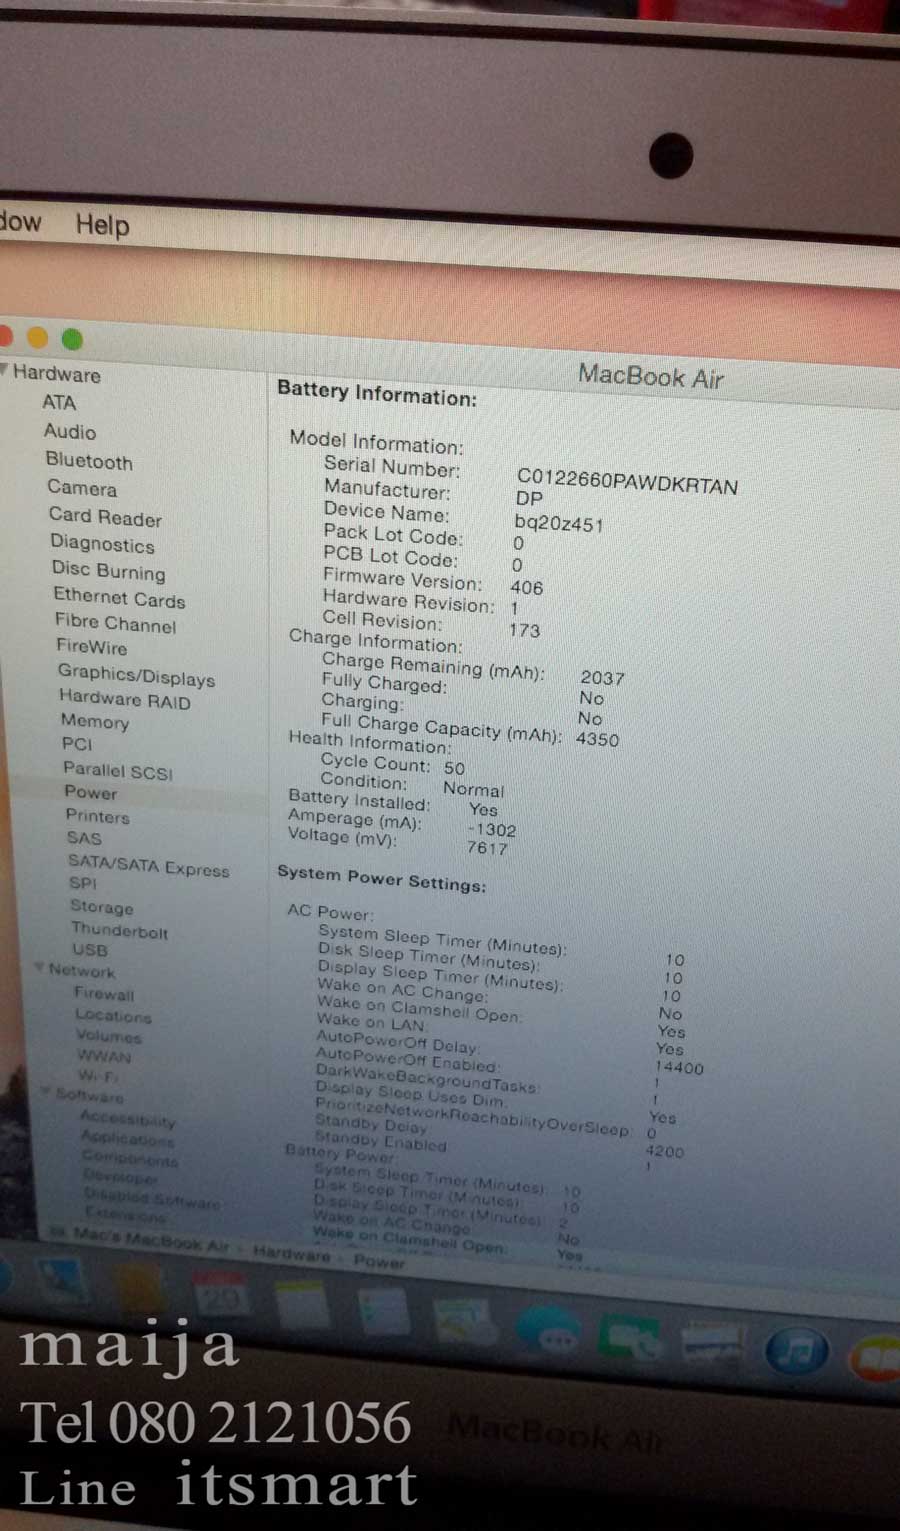This screenshot has height=1531, width=900.
Task: Select Wi-Fi under Network
Action: (98, 1076)
